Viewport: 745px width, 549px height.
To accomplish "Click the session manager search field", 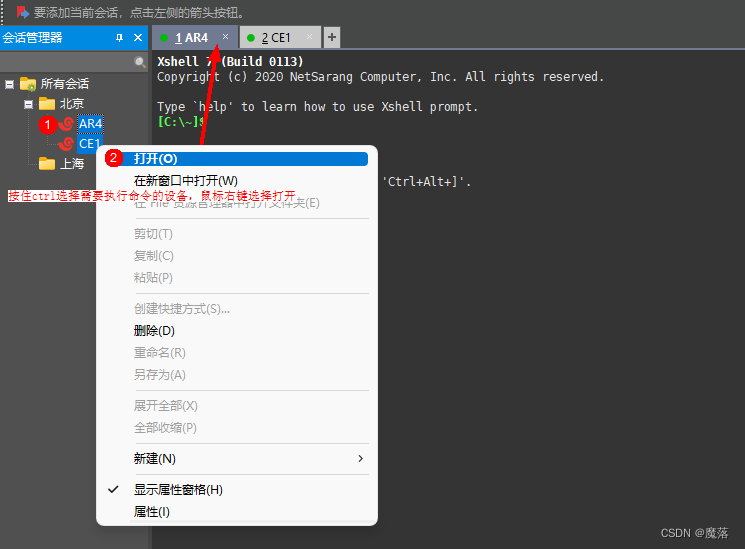I will coord(68,62).
